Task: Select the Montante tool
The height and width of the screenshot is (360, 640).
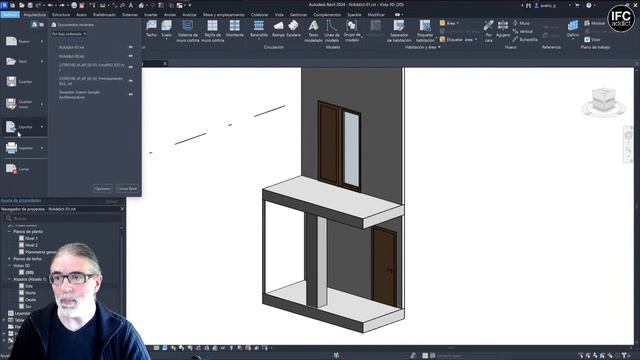Action: pyautogui.click(x=235, y=29)
